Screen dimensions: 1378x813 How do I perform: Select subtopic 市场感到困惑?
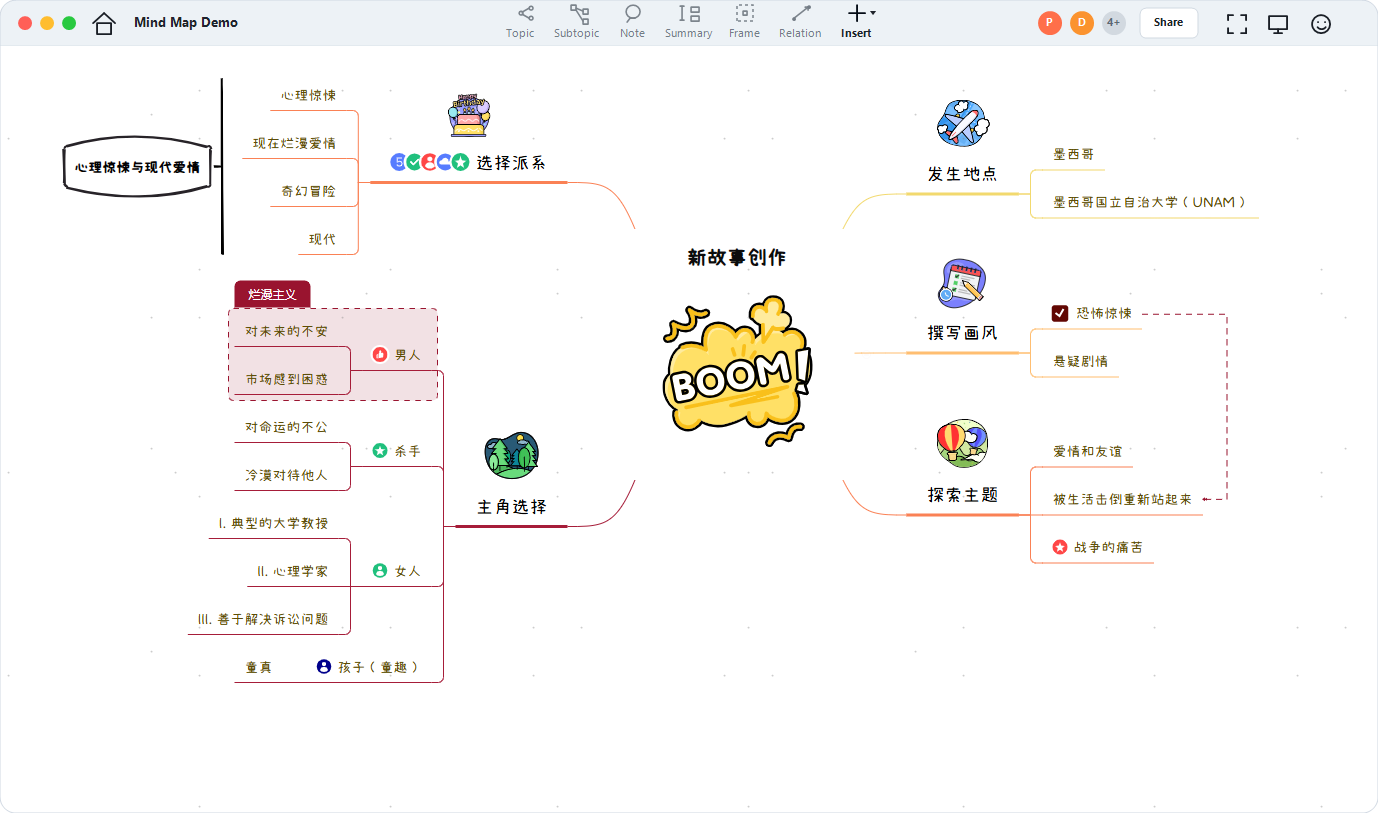[287, 379]
